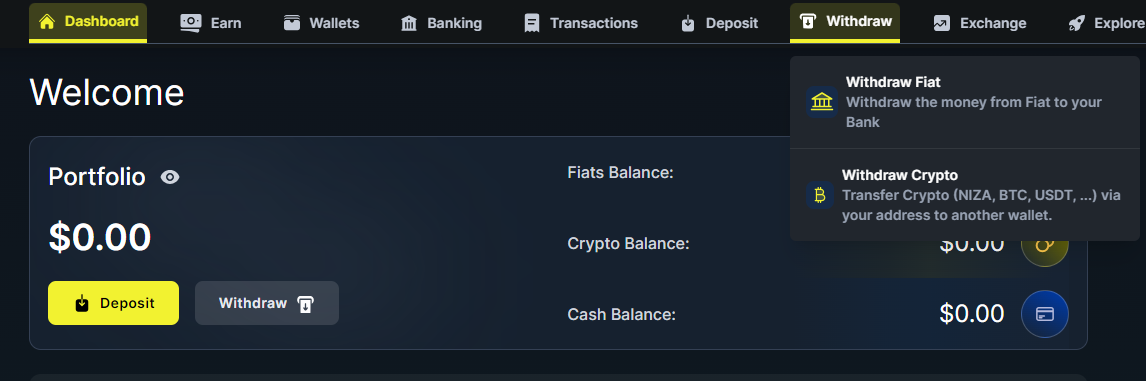The image size is (1146, 381).
Task: Click the Cash Balance card icon
Action: click(1045, 314)
